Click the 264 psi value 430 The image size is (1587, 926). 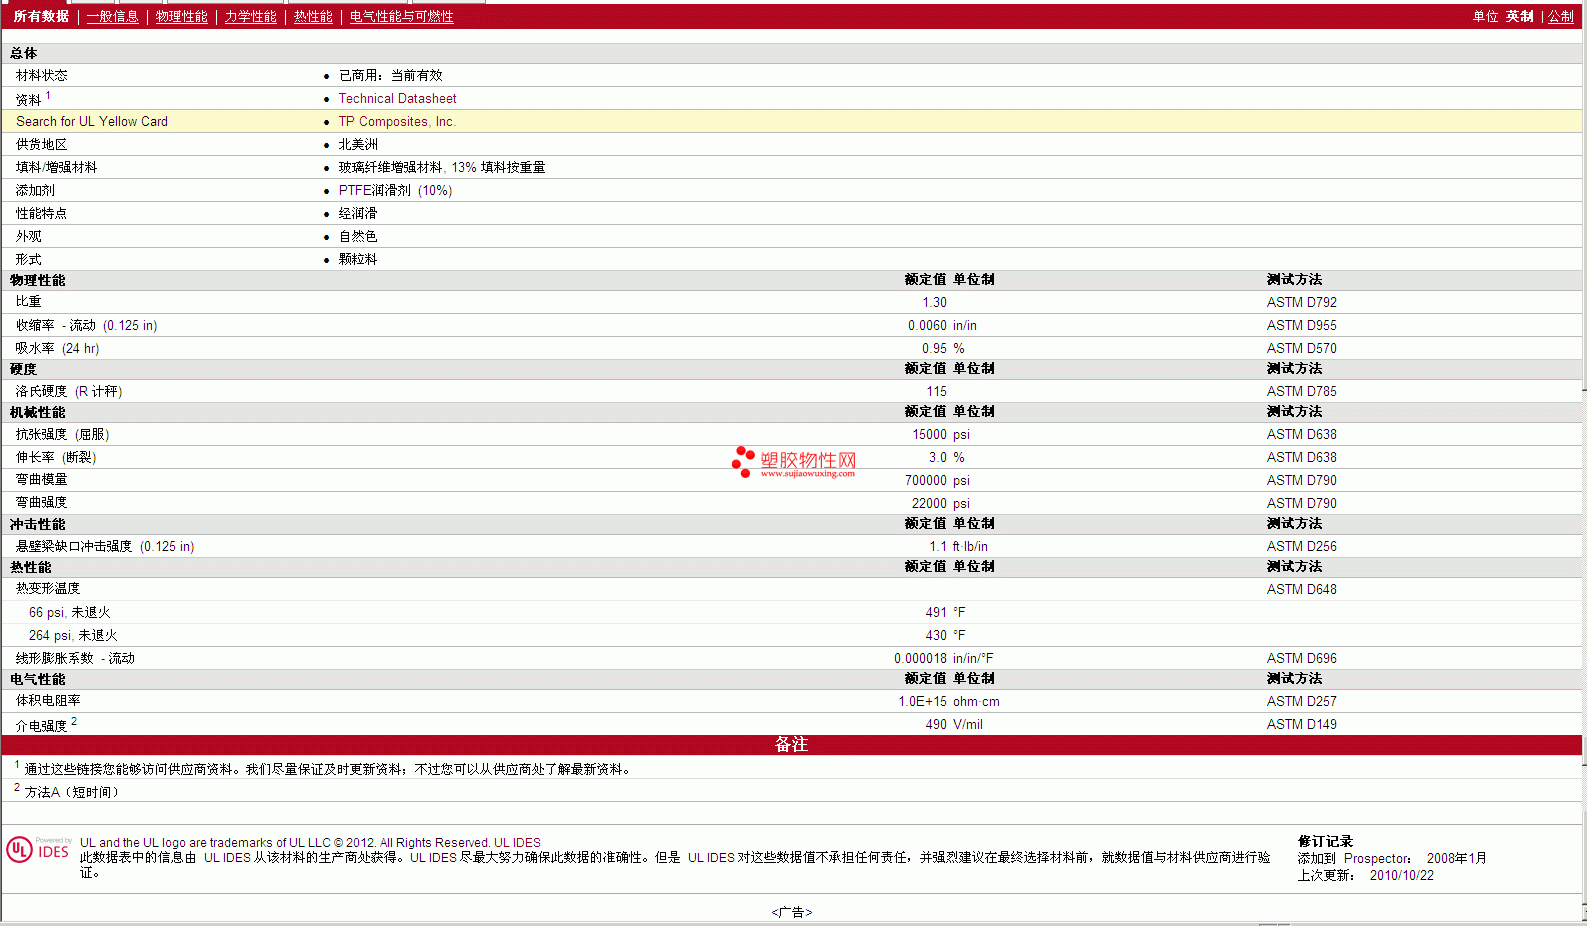936,635
